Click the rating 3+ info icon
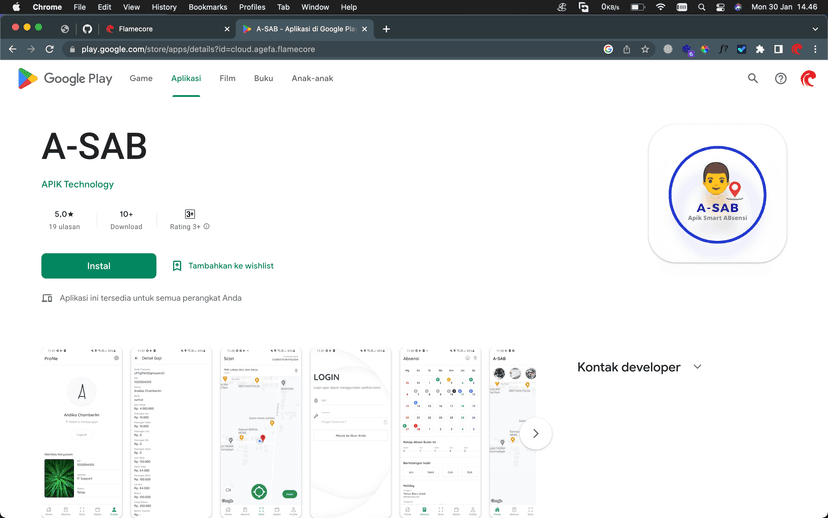Viewport: 828px width, 518px height. tap(207, 227)
